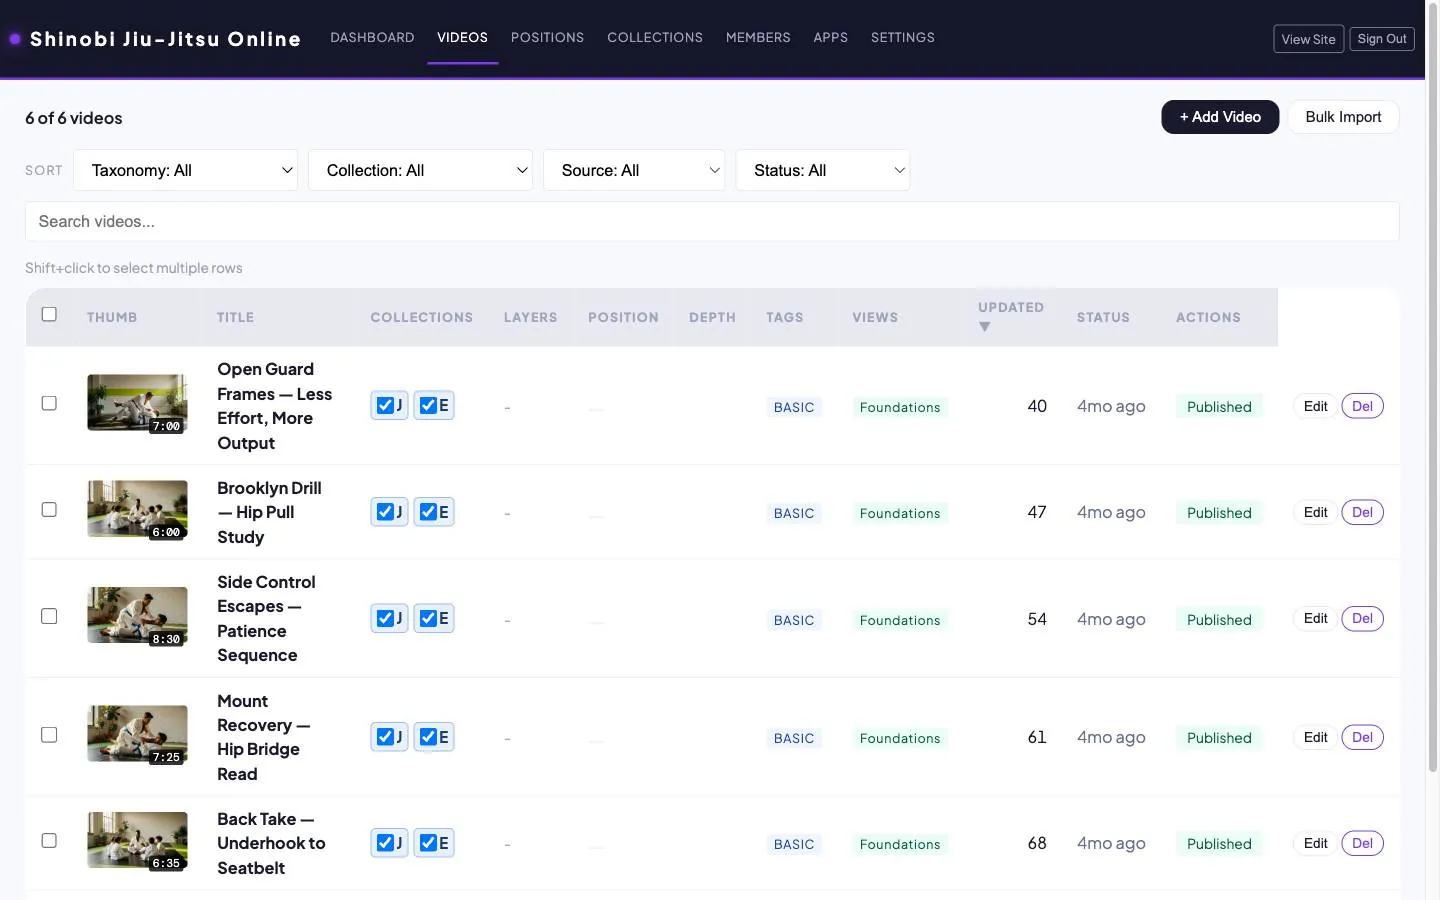Viewport: 1440px width, 900px height.
Task: Uncheck J collection for Mount Recovery
Action: [385, 736]
